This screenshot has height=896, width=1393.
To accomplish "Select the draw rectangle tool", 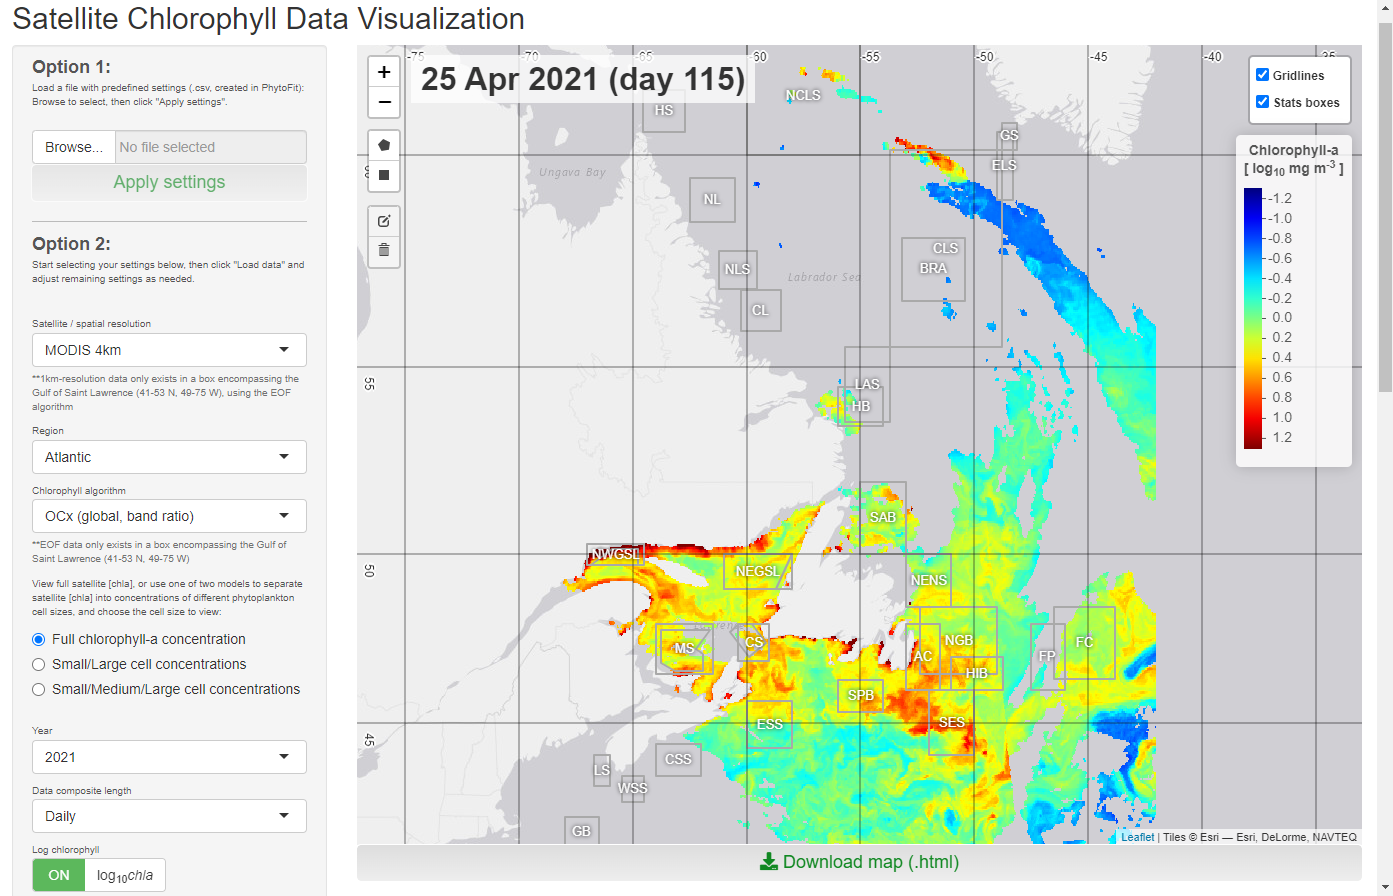I will click(384, 175).
